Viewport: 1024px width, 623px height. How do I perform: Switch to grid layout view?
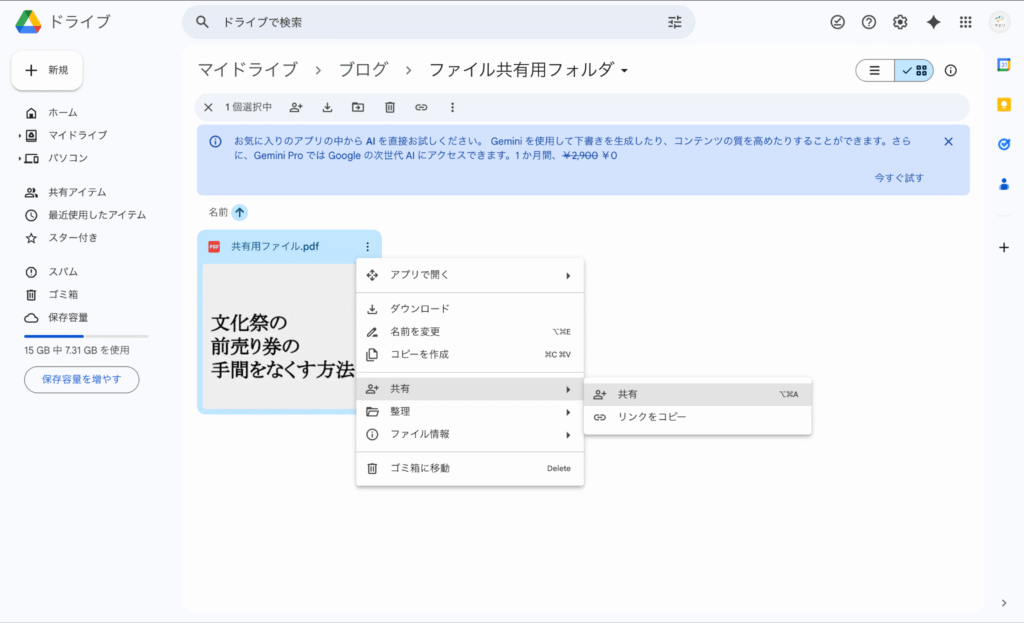tap(914, 70)
